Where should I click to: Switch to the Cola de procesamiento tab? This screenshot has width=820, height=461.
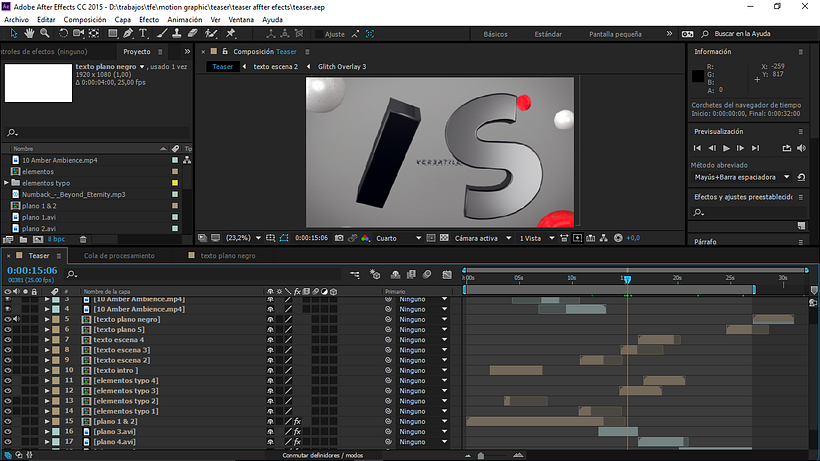117,255
